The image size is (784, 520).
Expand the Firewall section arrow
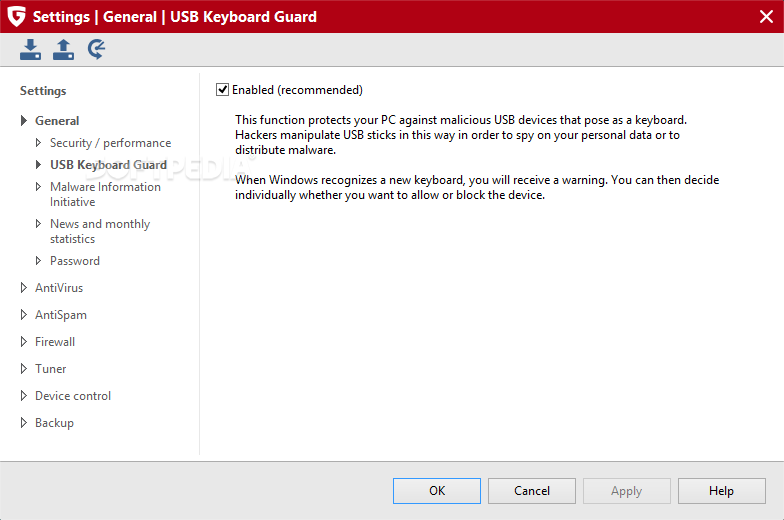click(x=24, y=342)
